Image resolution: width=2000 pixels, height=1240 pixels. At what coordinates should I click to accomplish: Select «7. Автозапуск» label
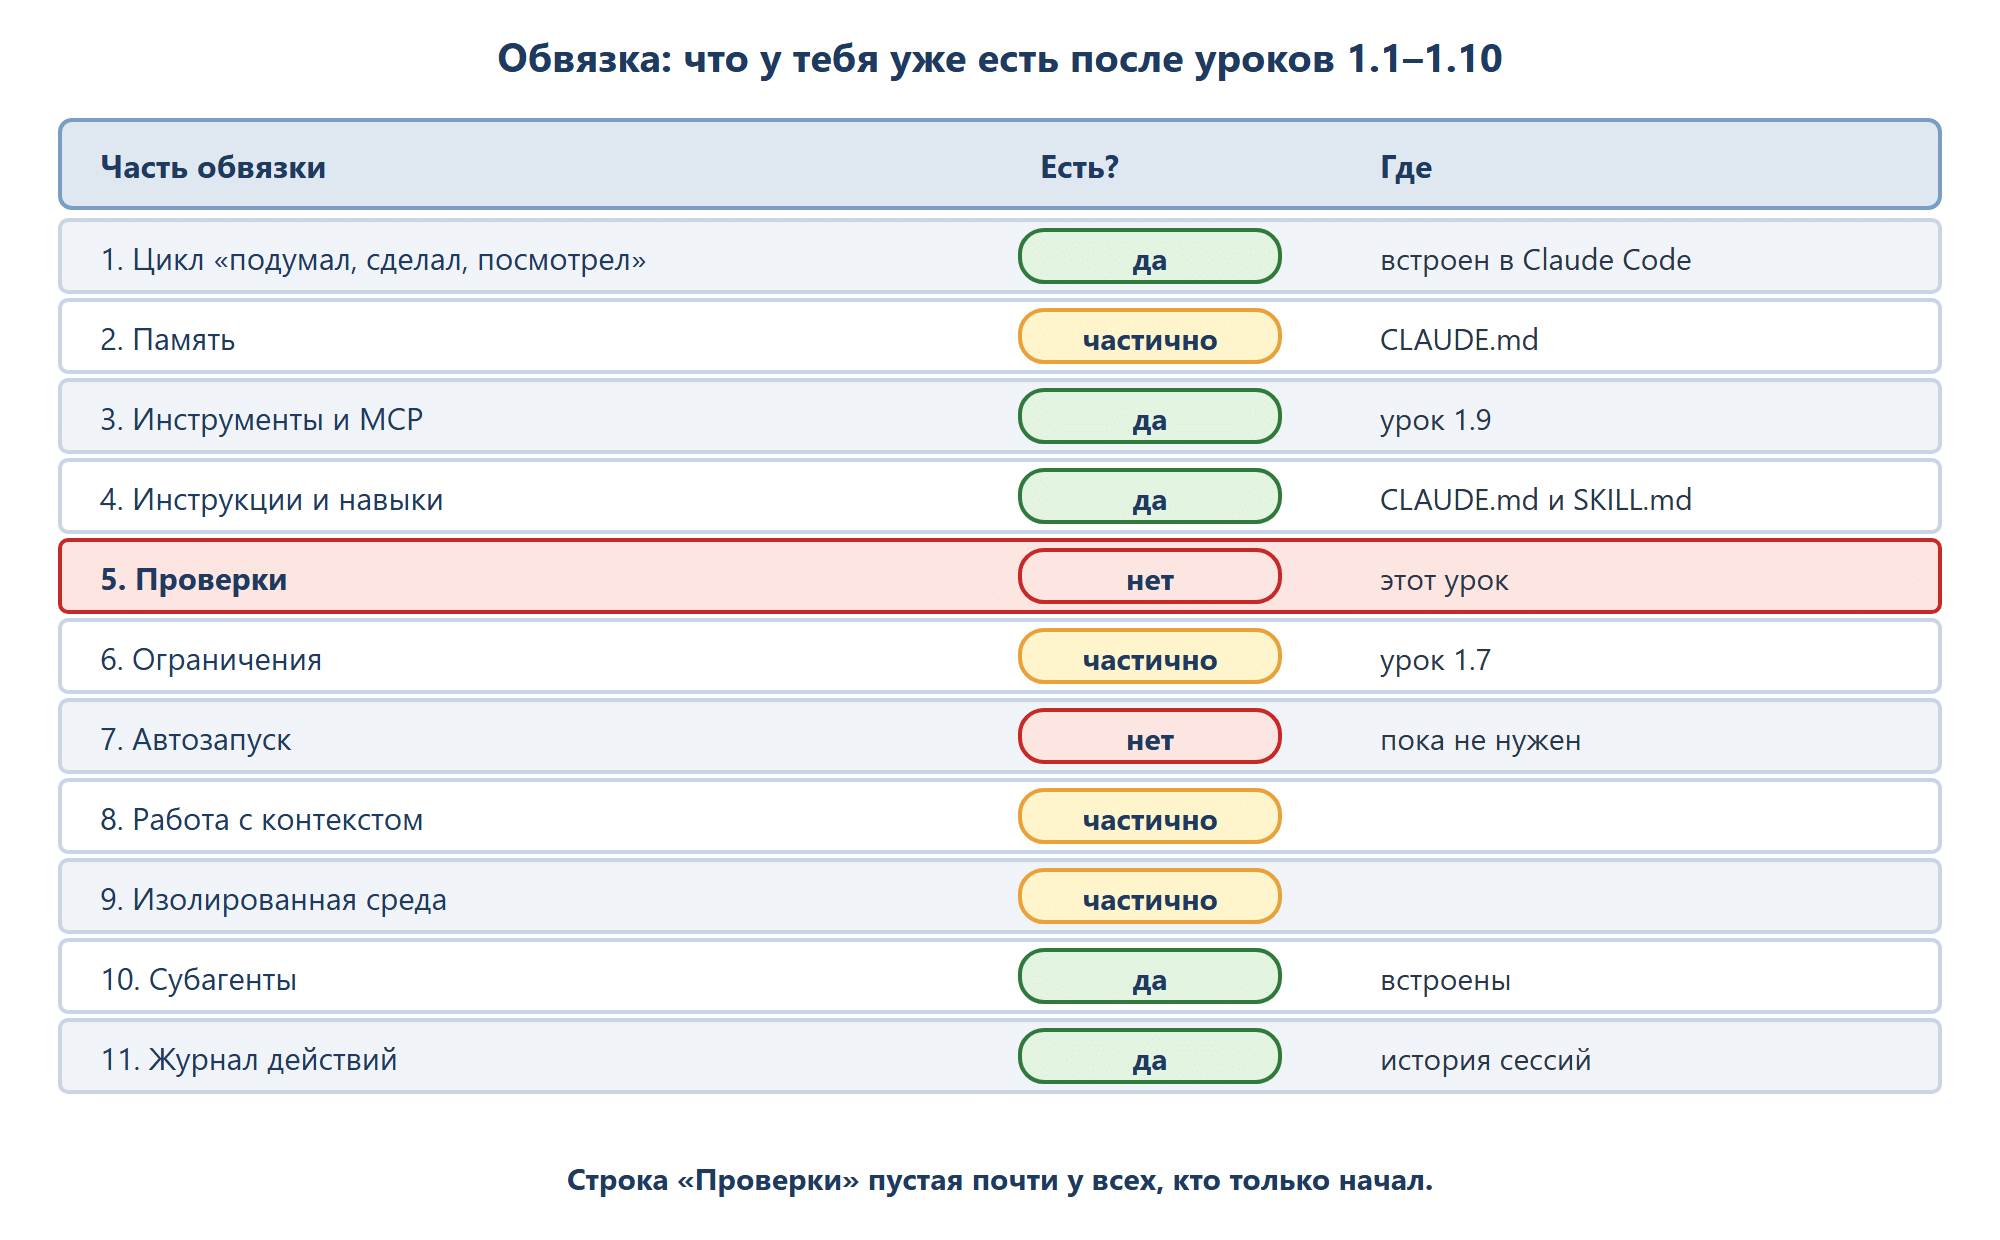point(196,740)
